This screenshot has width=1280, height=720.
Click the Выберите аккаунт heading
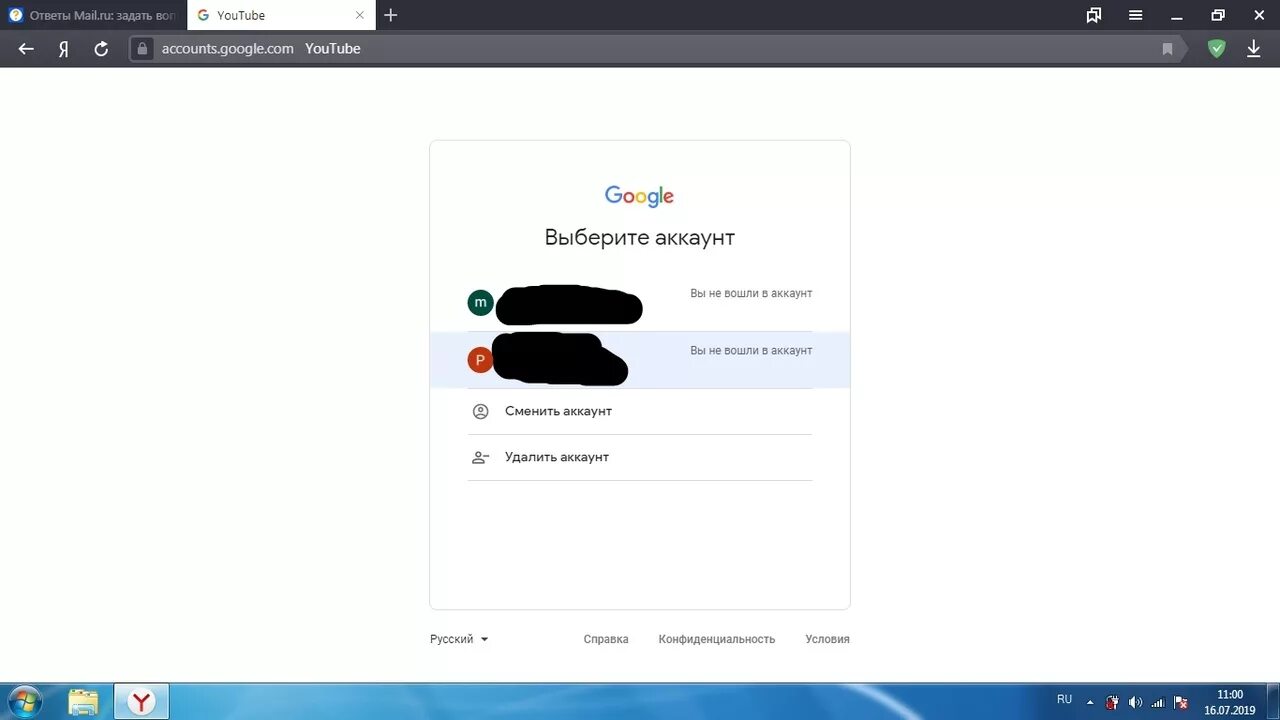tap(640, 238)
